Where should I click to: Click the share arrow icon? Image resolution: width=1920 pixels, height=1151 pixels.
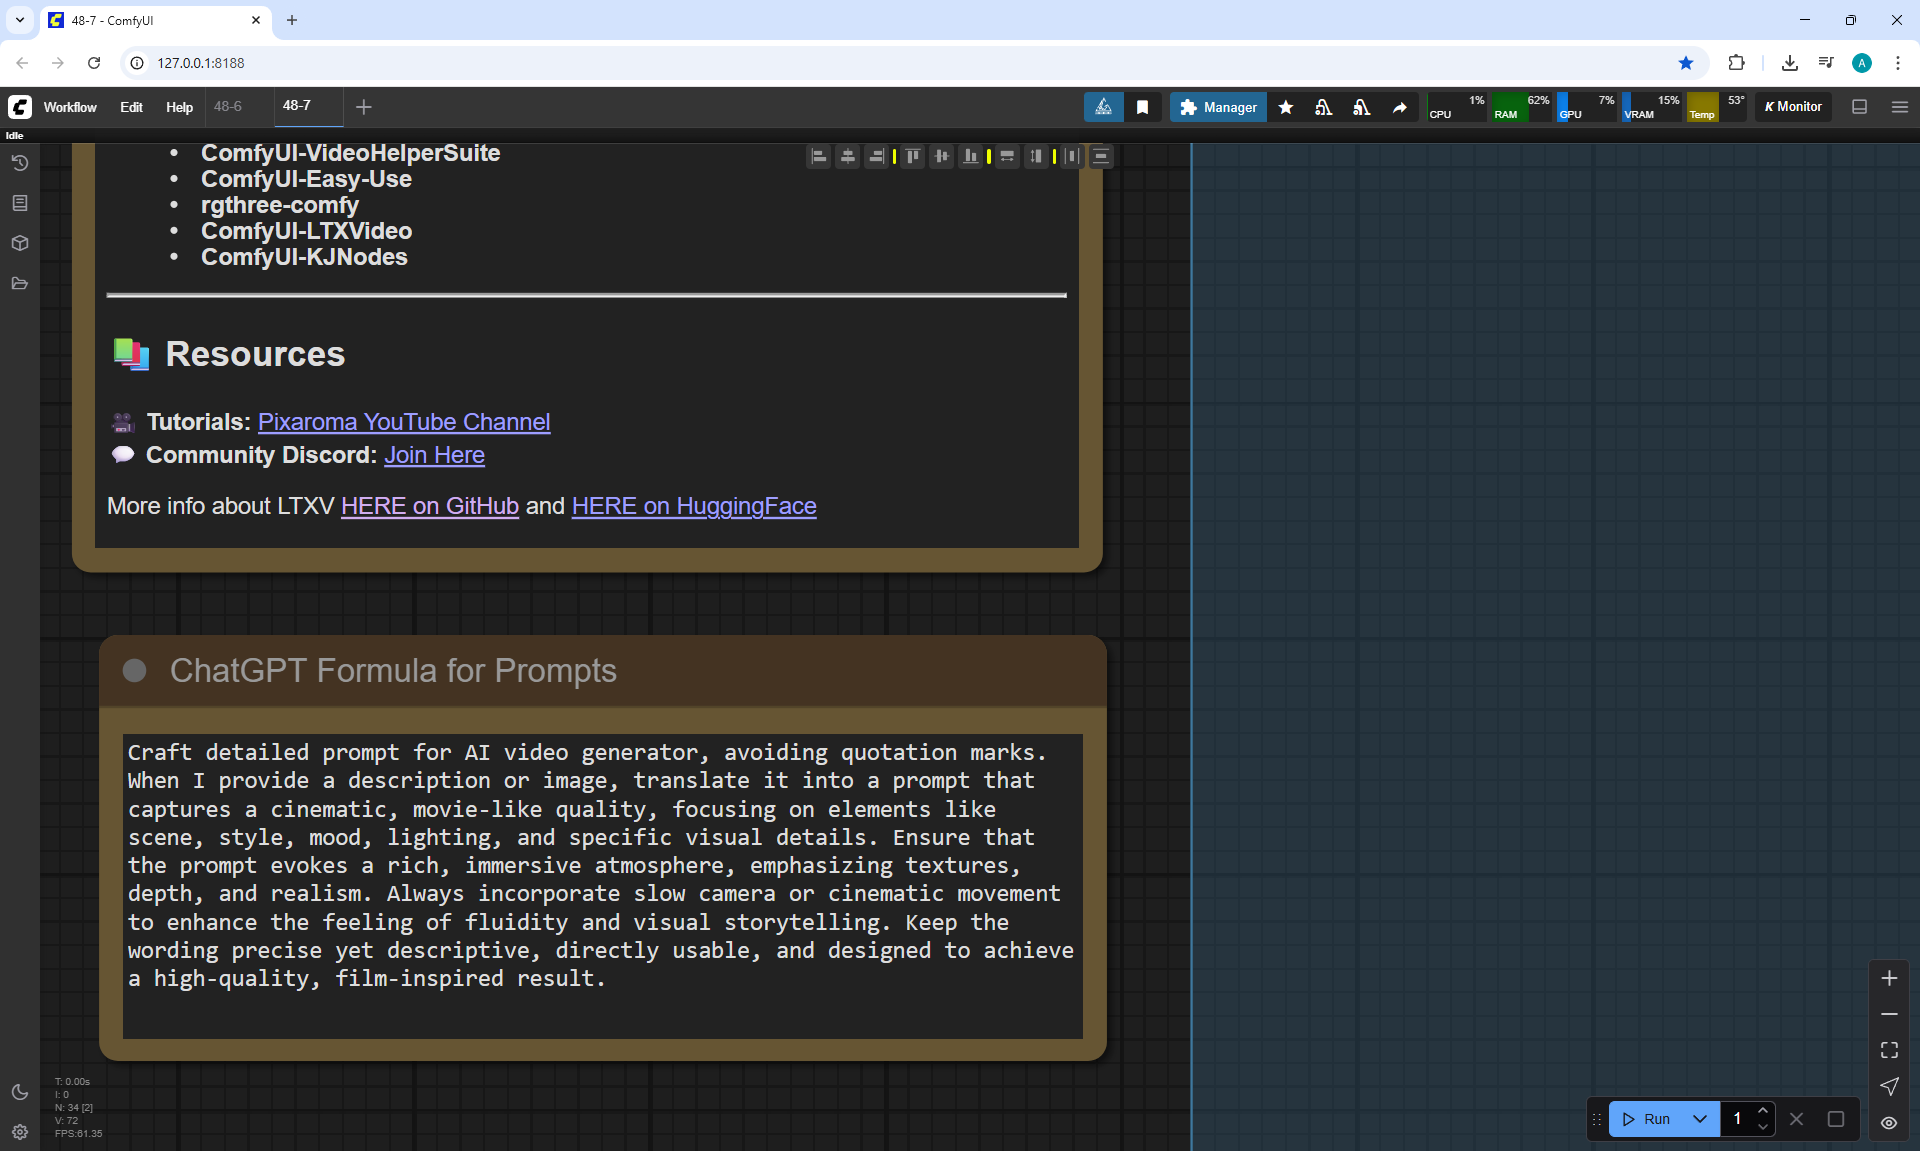pyautogui.click(x=1400, y=107)
